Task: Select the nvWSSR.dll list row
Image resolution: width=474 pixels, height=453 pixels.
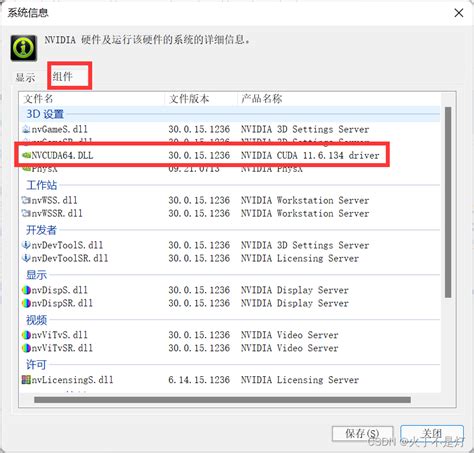Action: click(x=230, y=213)
